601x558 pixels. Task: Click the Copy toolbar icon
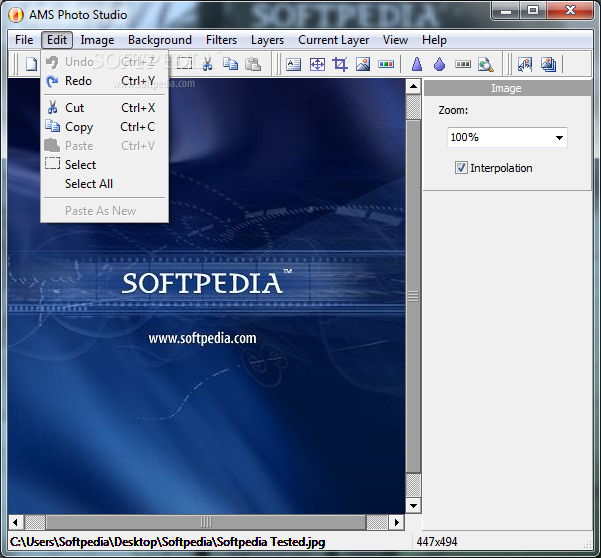(x=230, y=64)
